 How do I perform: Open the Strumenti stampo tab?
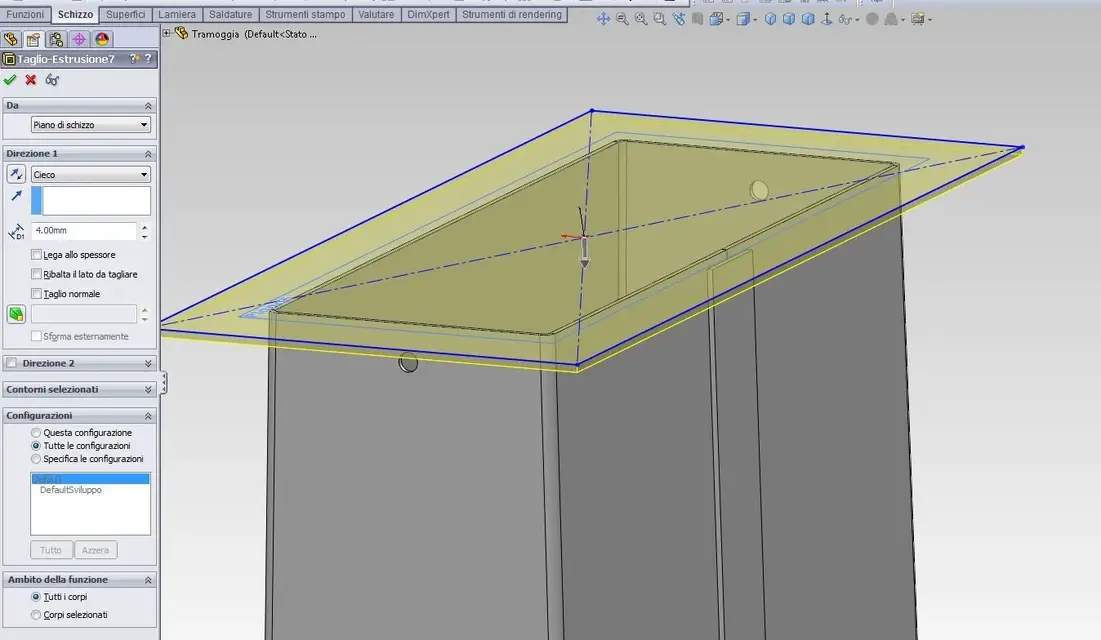(305, 14)
